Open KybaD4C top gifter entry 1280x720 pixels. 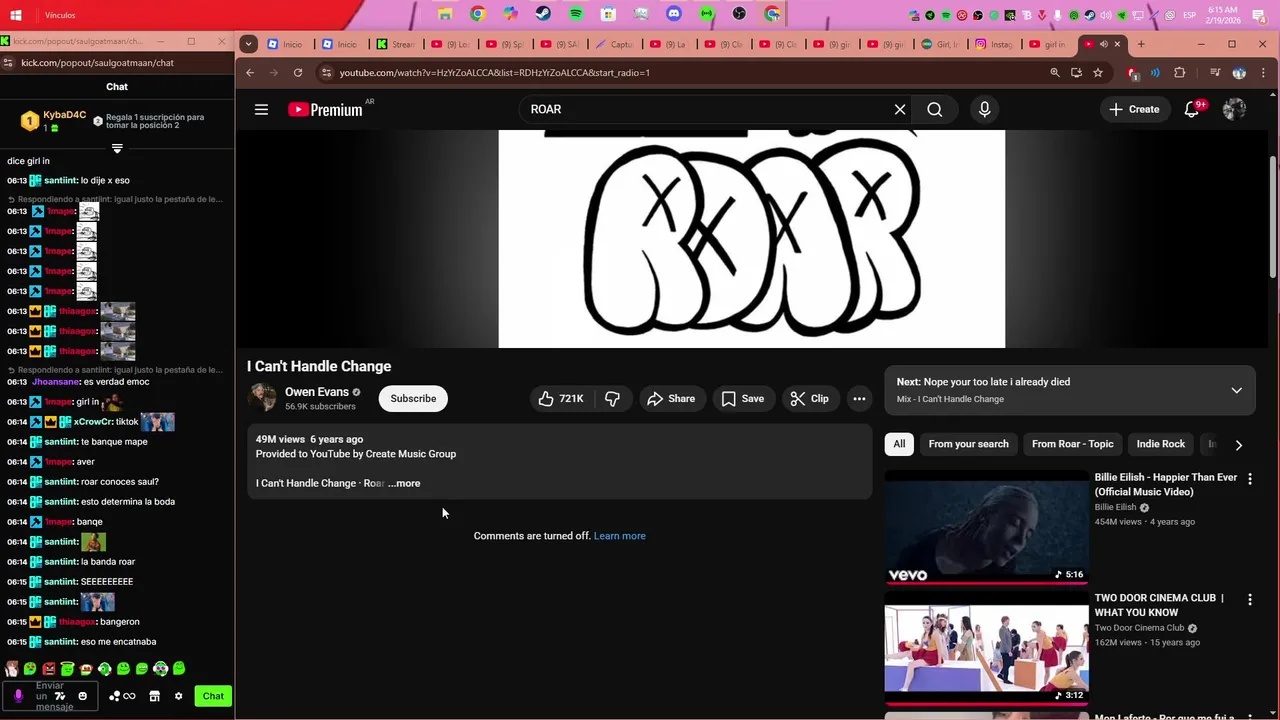(x=55, y=121)
